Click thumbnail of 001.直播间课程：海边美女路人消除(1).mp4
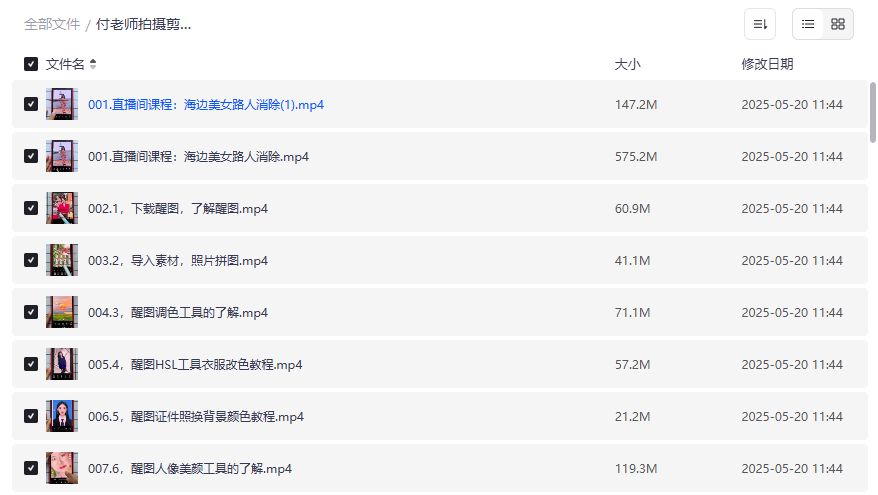Viewport: 878px width, 495px height. 62,104
